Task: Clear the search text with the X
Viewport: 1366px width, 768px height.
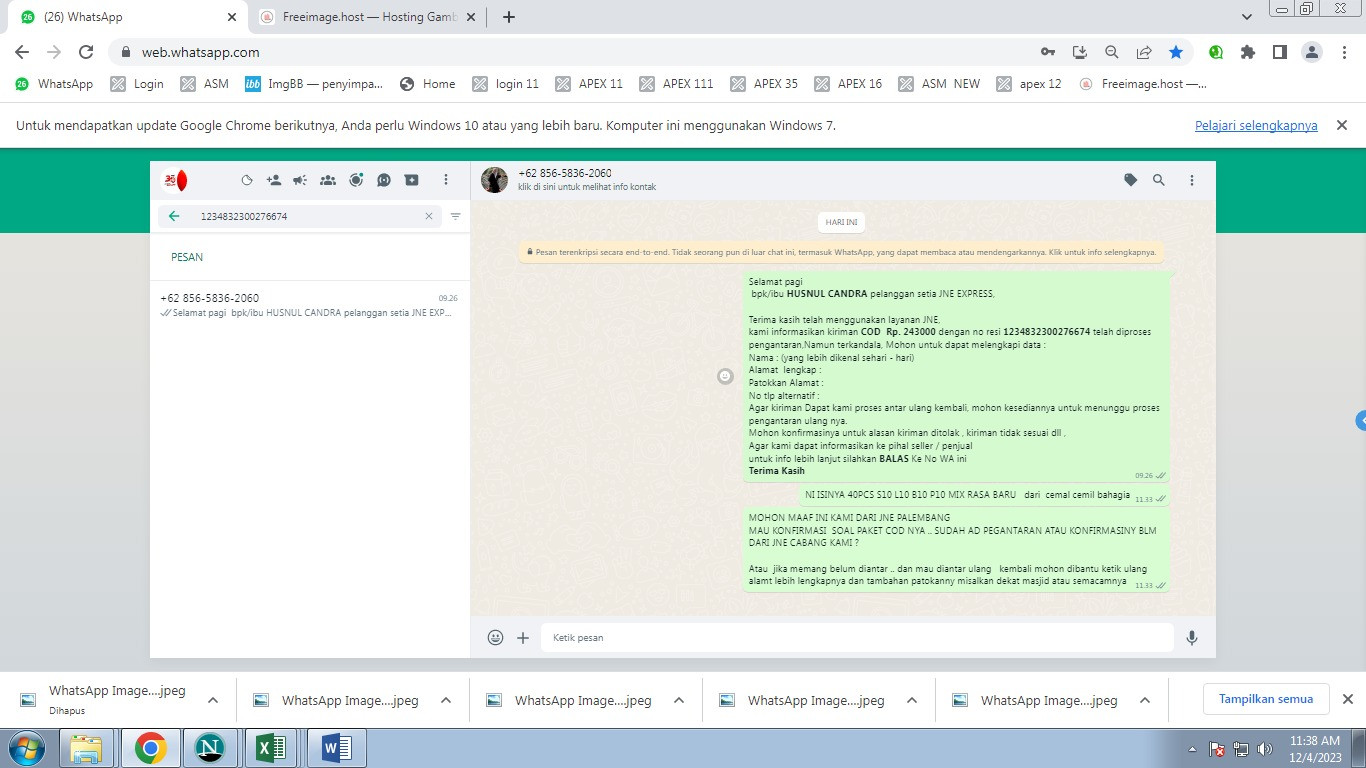Action: point(429,216)
